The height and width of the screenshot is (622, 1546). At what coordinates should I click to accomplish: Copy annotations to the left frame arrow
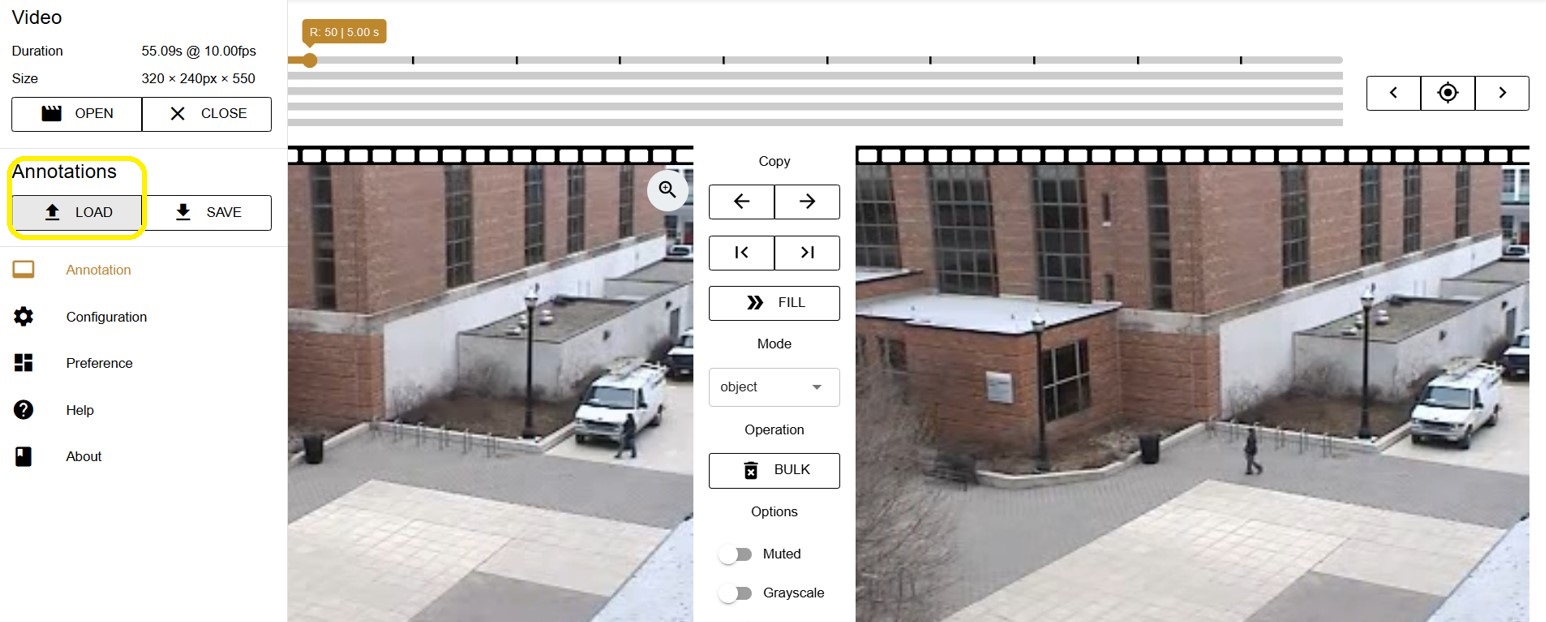741,202
